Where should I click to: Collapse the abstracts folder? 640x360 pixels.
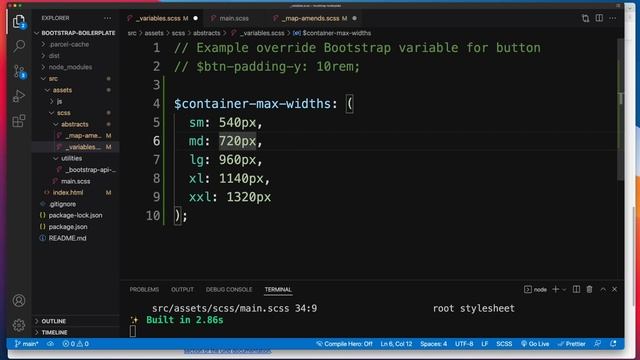pyautogui.click(x=71, y=124)
